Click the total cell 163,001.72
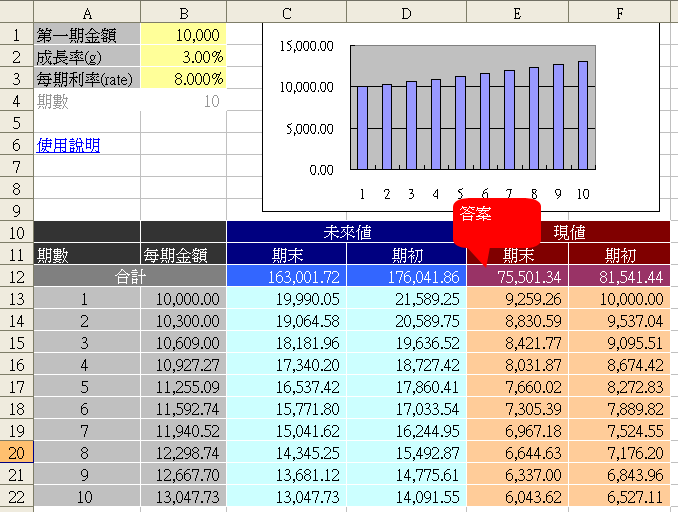Screen dimensions: 678x512 (x=287, y=276)
